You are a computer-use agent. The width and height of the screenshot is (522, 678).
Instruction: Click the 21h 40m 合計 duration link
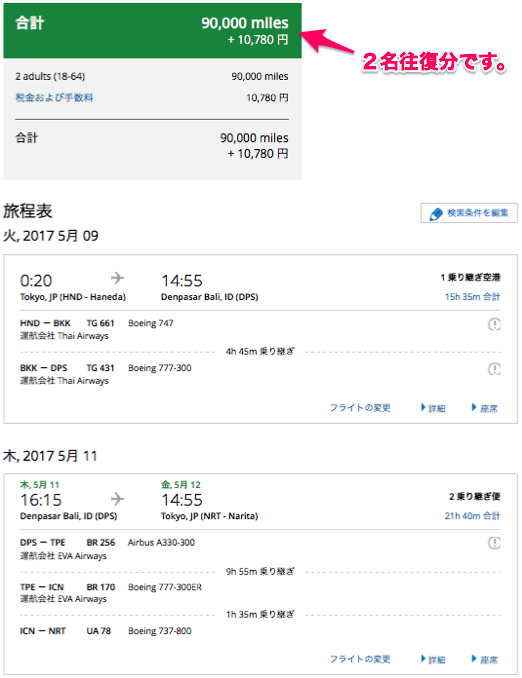[x=473, y=515]
